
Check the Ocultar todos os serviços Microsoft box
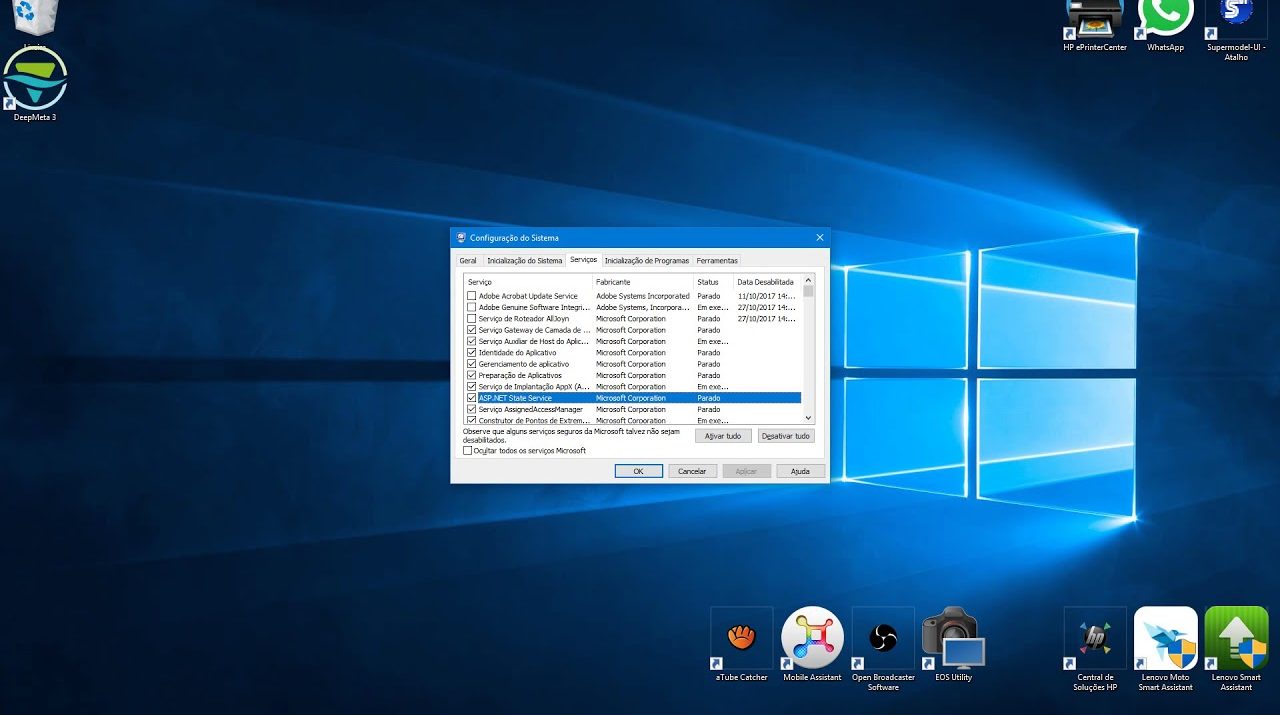coord(467,451)
